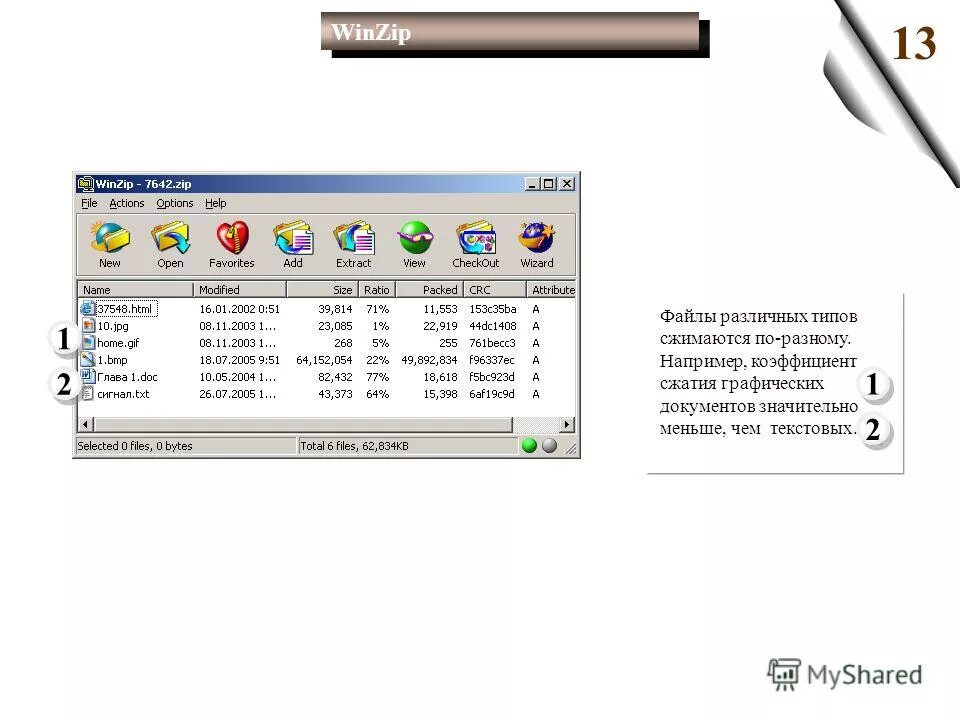Click the 71% ratio value
Viewport: 960px width, 720px height.
(x=377, y=309)
